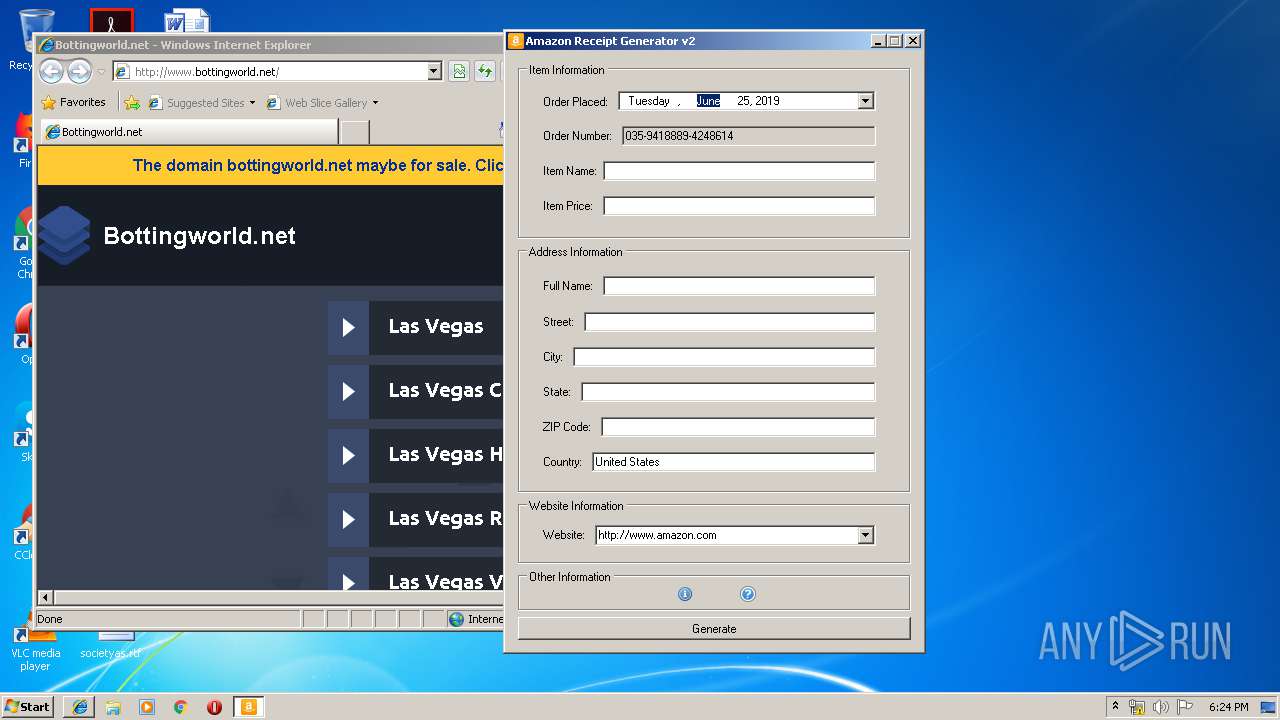Open the societyas.rtf desktop file
This screenshot has height=720, width=1280.
(111, 646)
